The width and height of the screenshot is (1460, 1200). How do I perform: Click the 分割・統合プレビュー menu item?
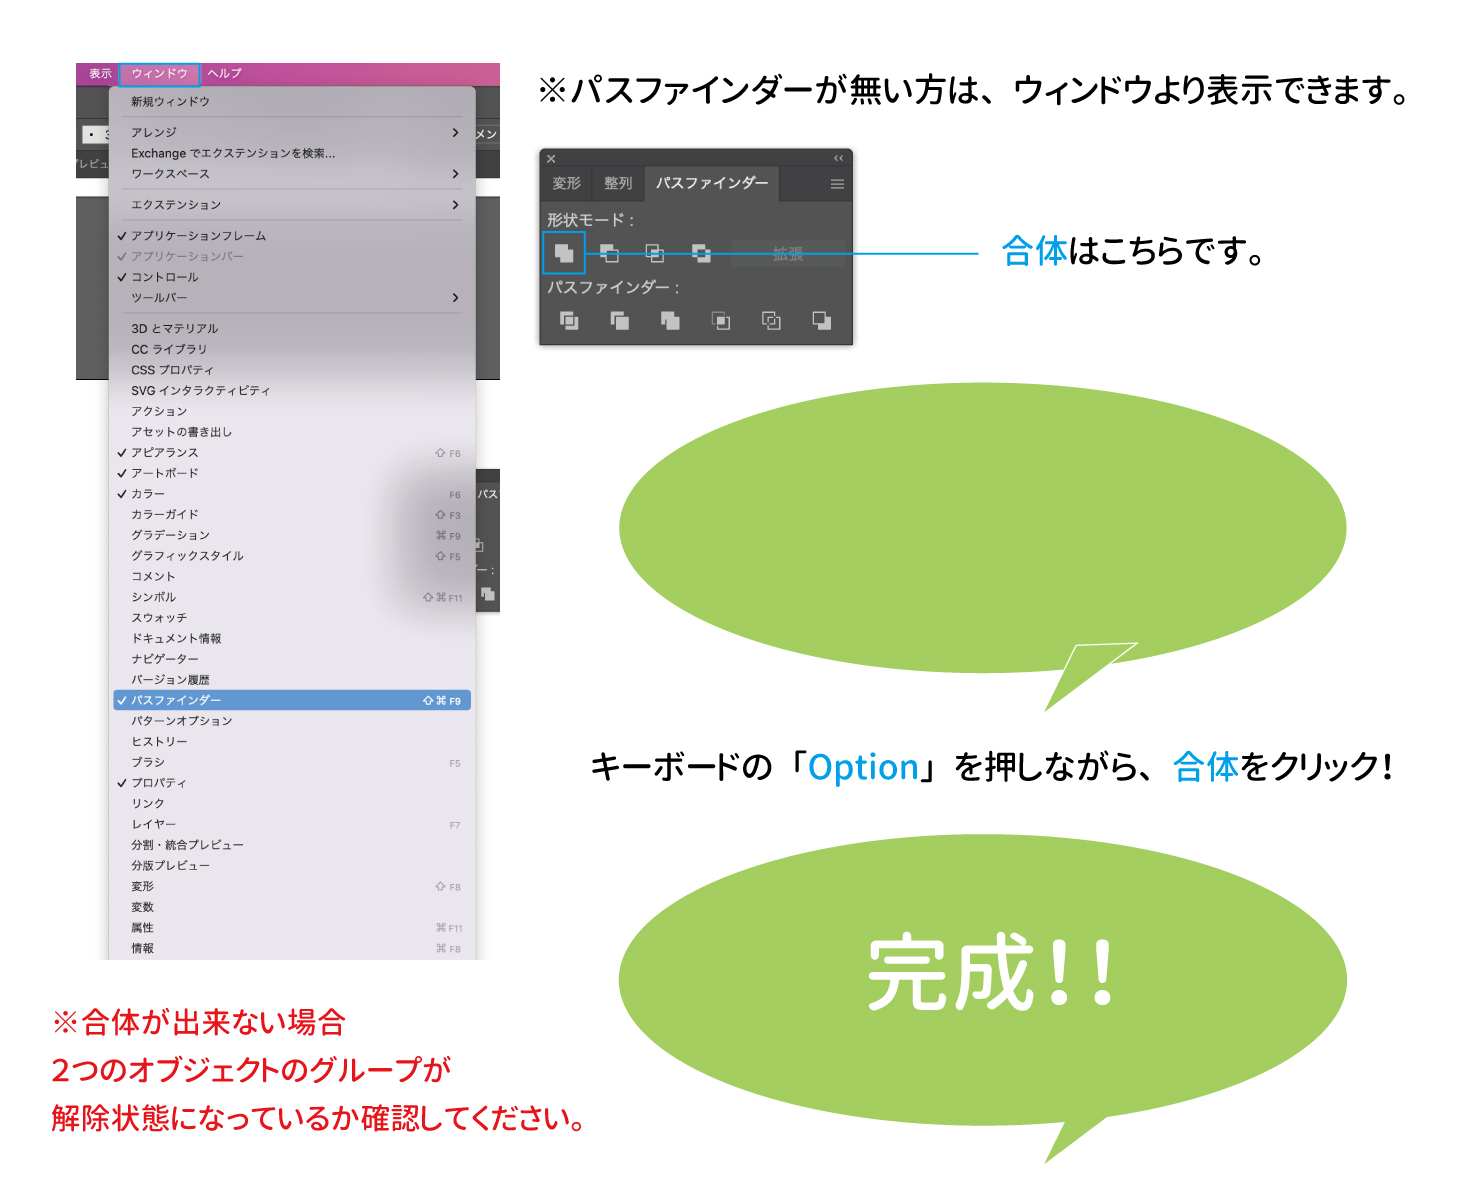click(292, 845)
